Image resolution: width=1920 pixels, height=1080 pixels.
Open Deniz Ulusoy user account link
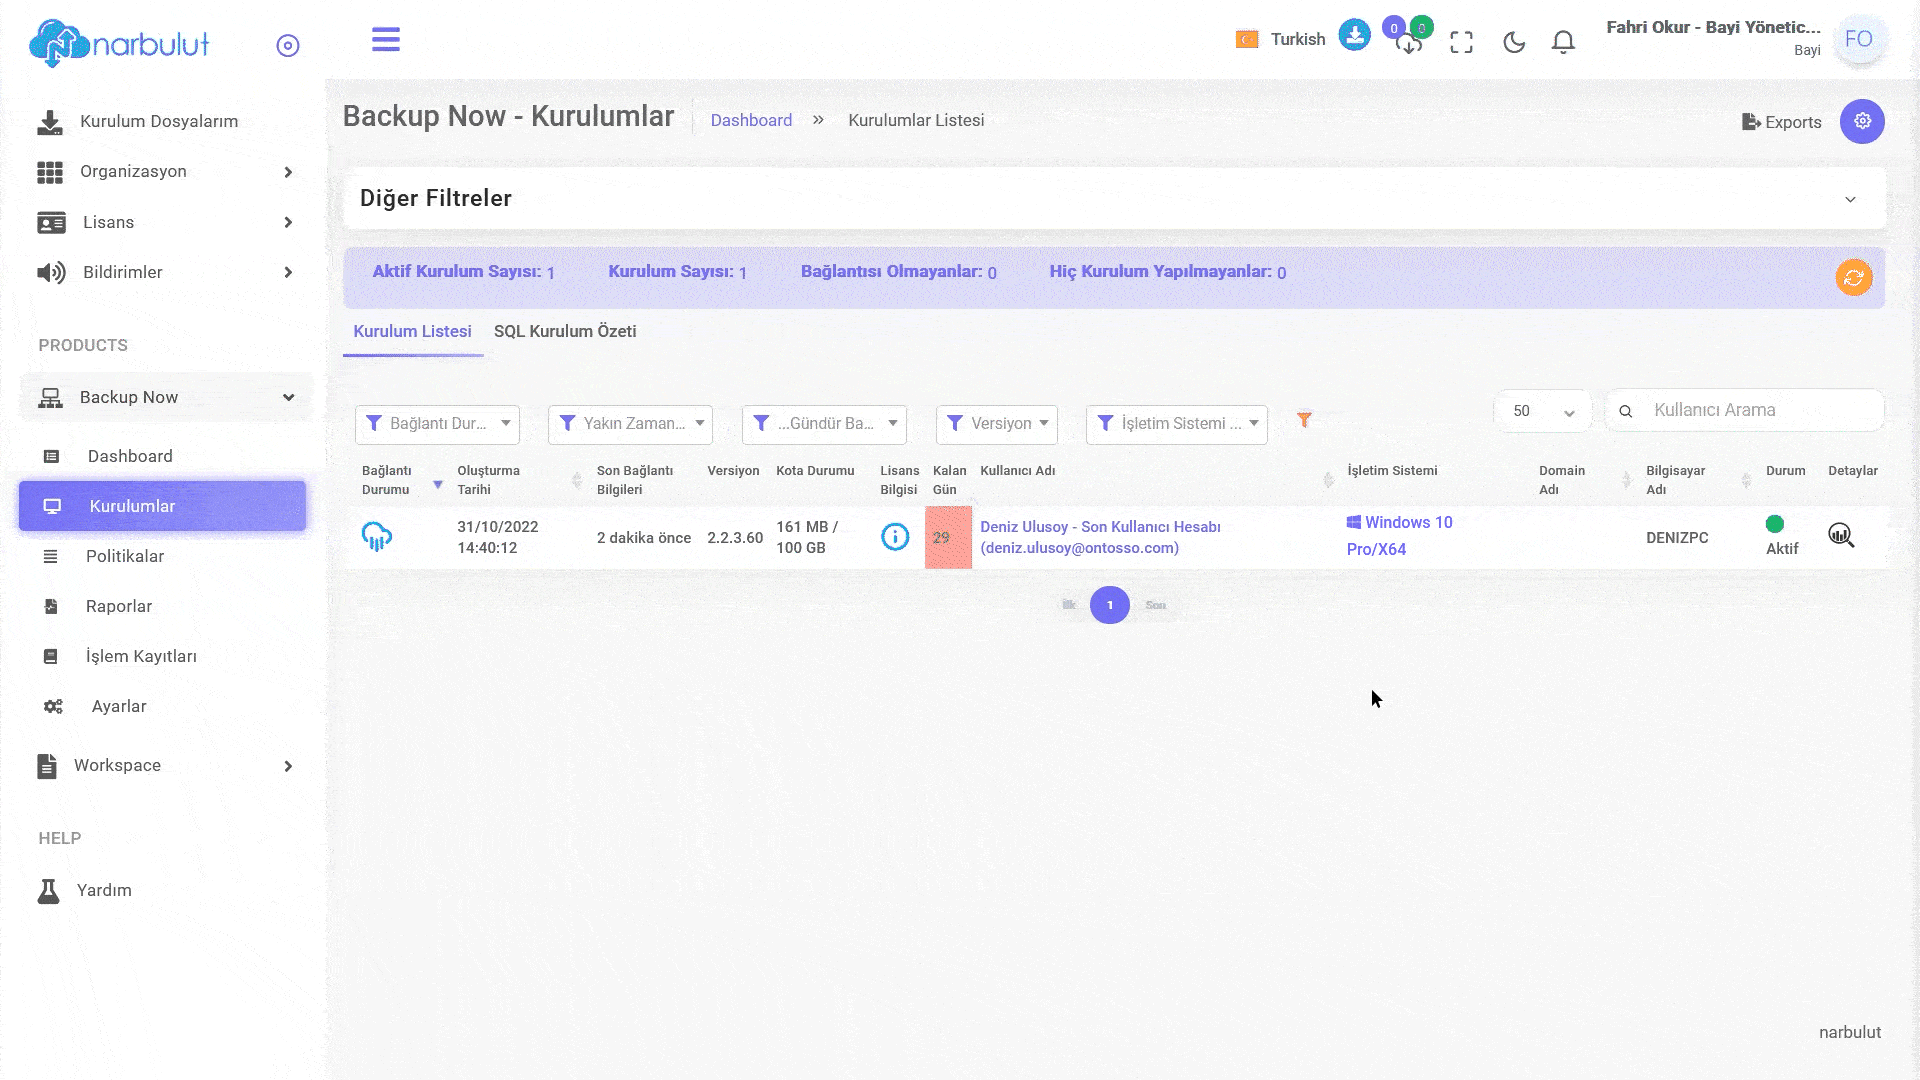(1100, 537)
